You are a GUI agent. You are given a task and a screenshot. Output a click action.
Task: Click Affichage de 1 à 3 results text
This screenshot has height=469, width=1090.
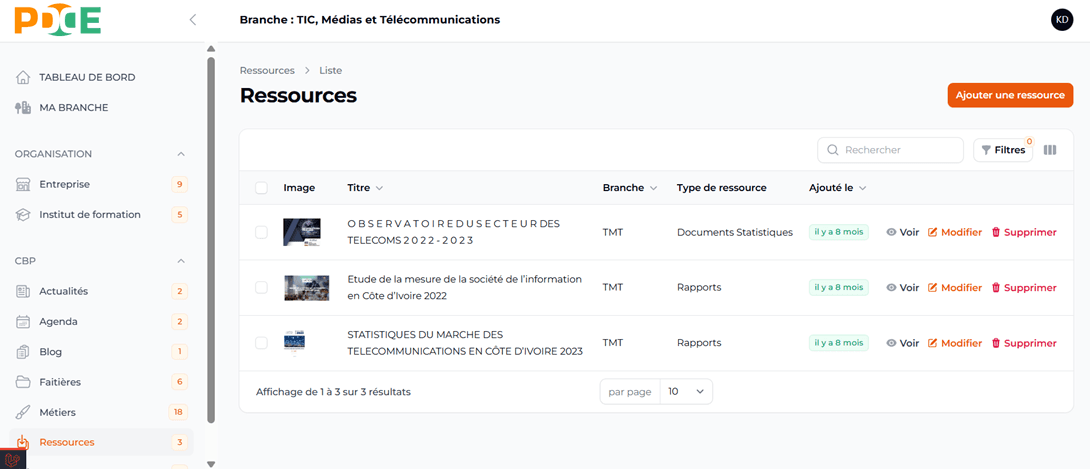[x=333, y=391]
